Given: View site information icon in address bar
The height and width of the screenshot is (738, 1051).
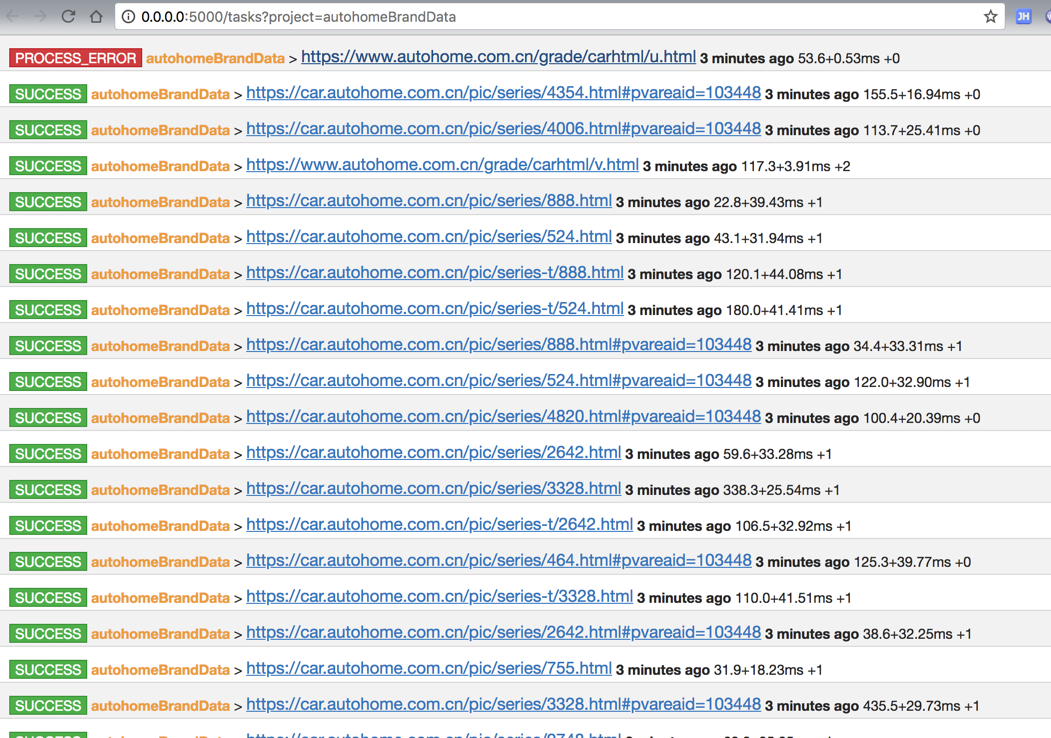Looking at the screenshot, I should coord(128,17).
